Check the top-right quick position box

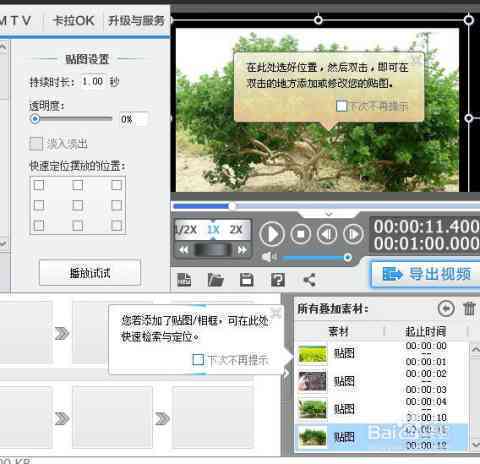tap(116, 185)
